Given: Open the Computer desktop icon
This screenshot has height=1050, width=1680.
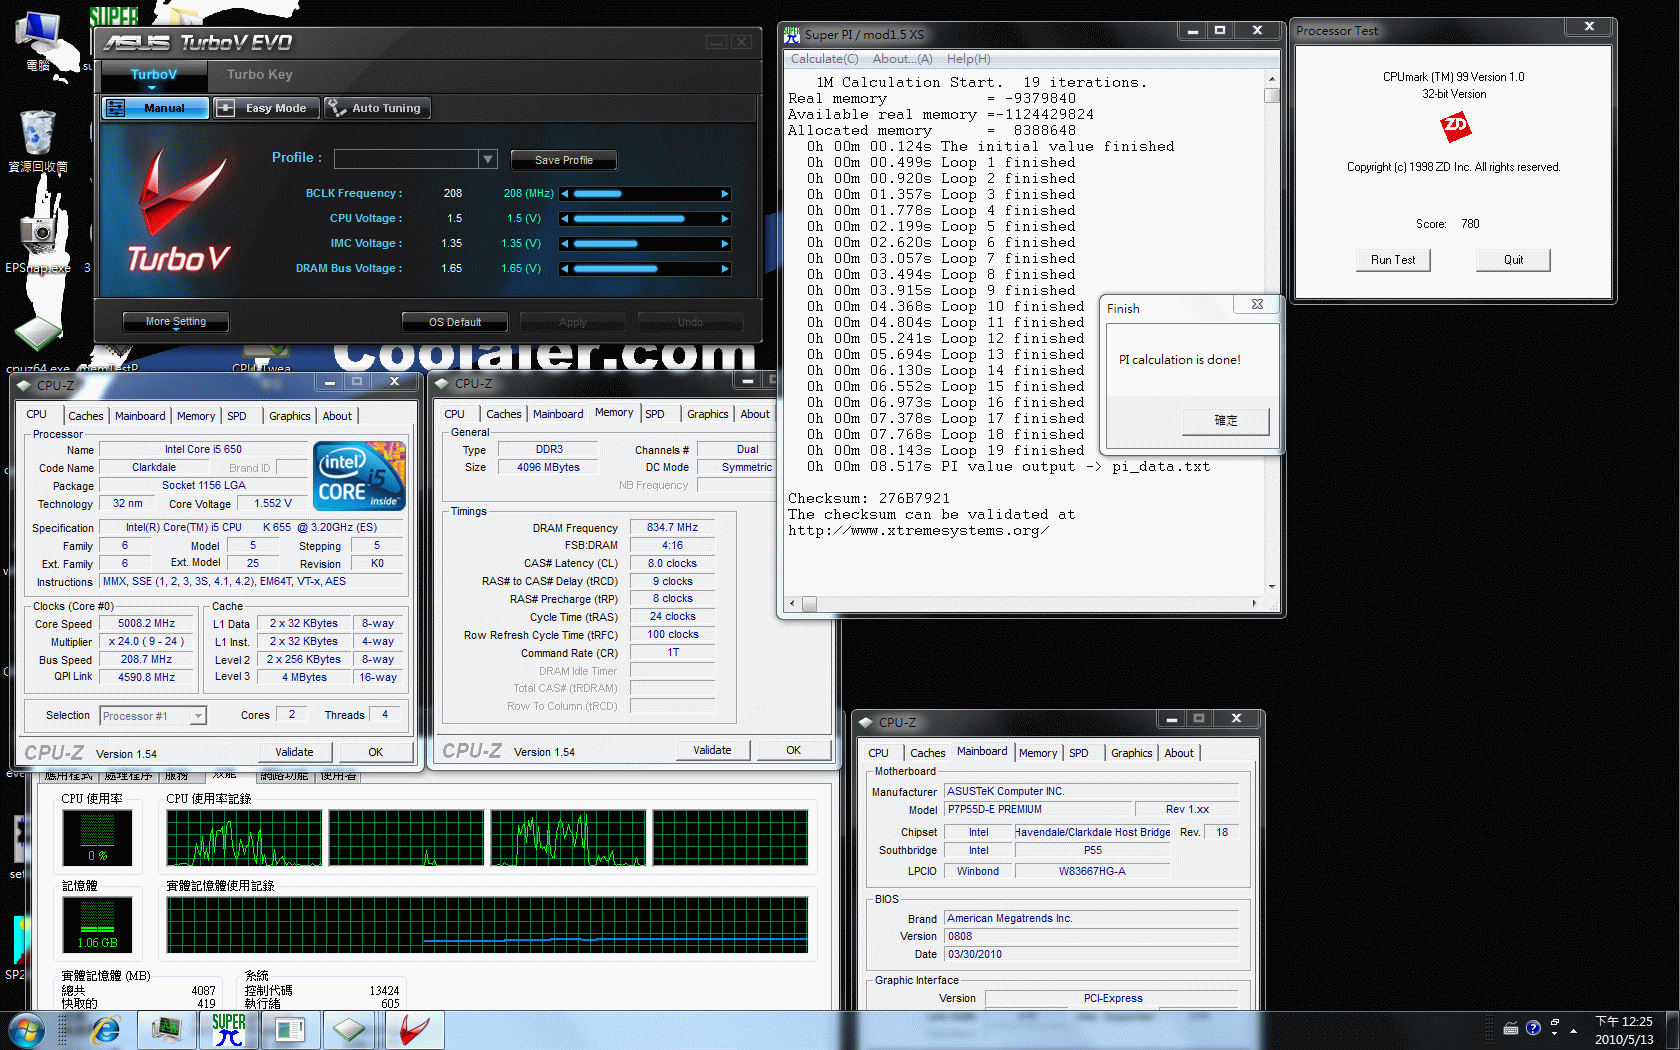Looking at the screenshot, I should (40, 42).
